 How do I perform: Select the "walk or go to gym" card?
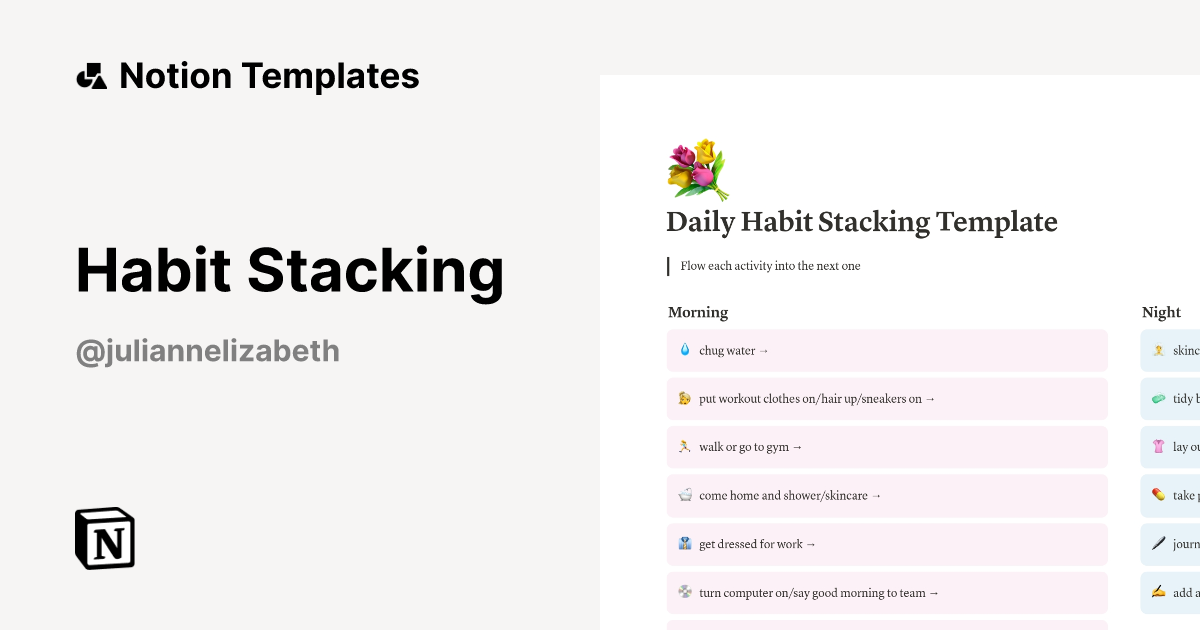887,447
